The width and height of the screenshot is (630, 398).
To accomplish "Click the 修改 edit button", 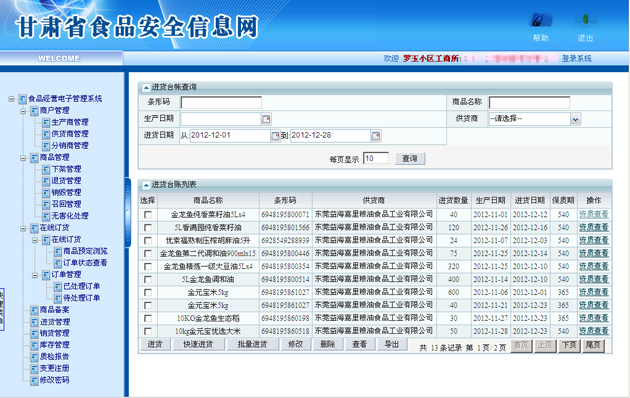I will pos(295,344).
